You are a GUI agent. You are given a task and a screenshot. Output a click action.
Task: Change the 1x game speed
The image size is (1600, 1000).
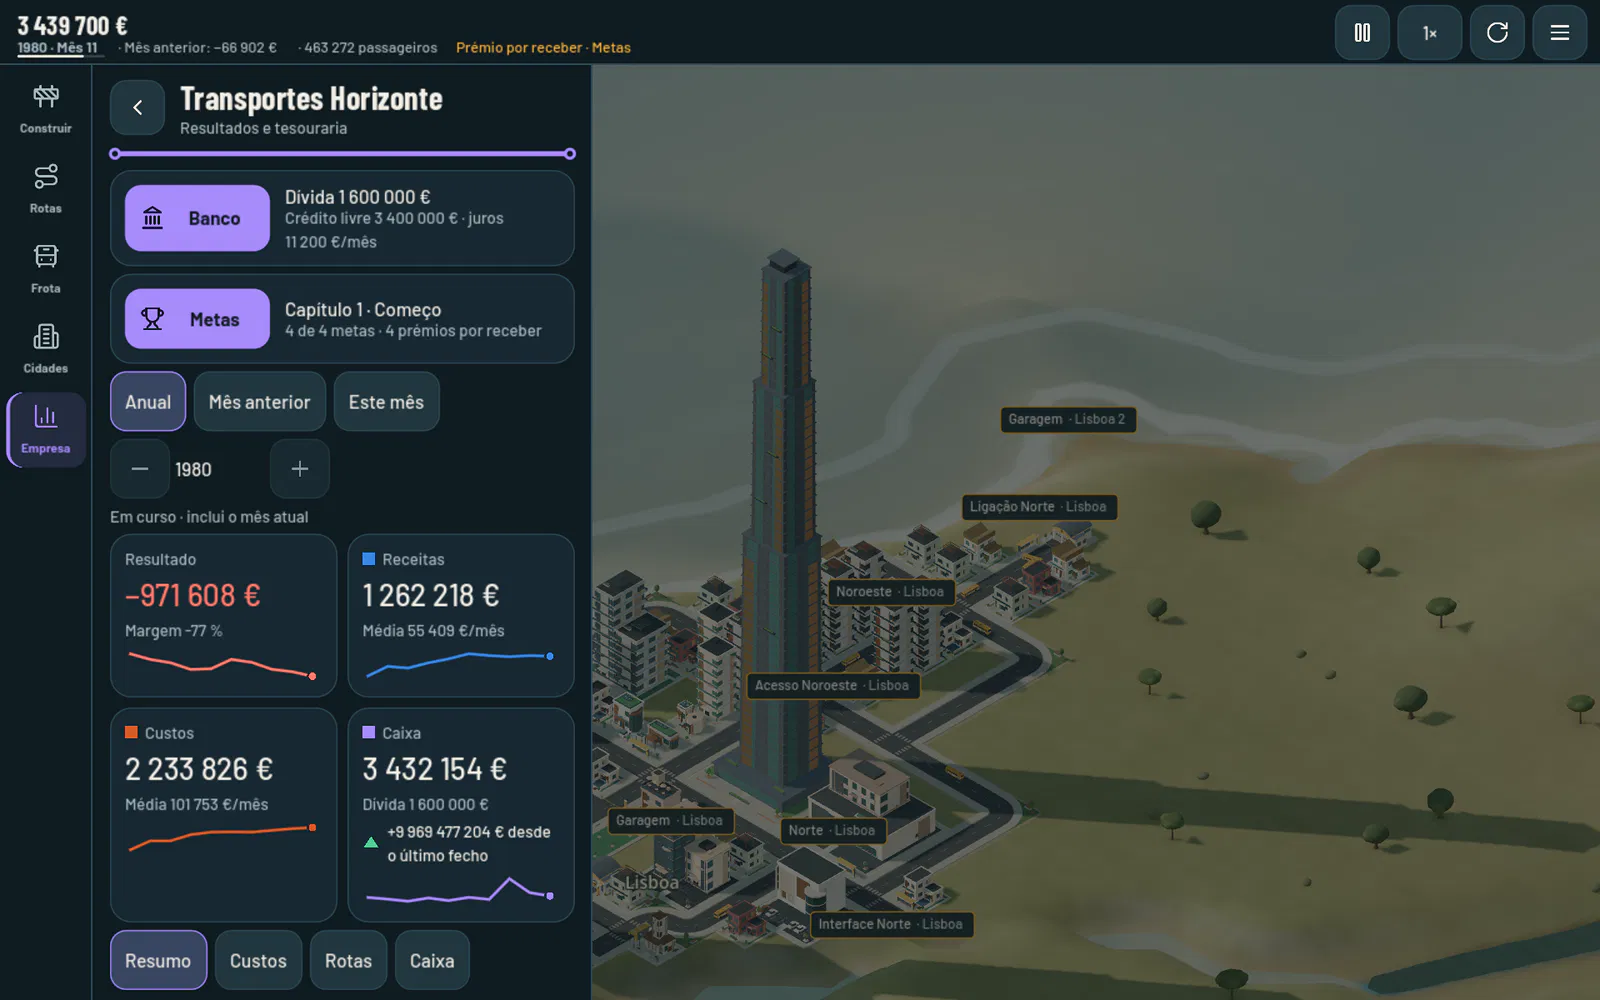(x=1430, y=33)
